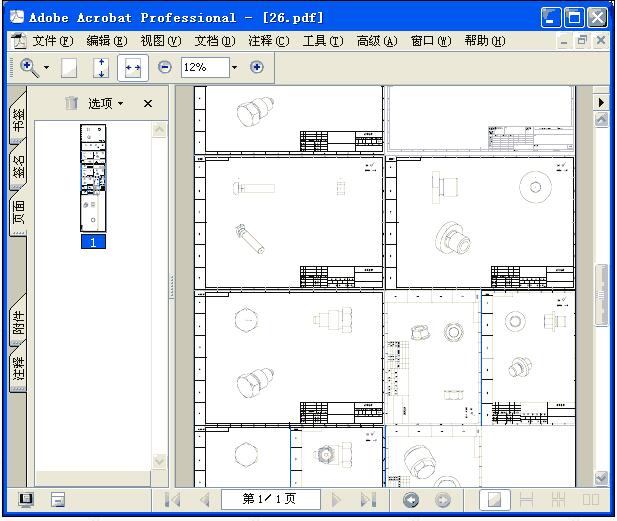The height and width of the screenshot is (521, 617).
Task: Toggle single page layout view
Action: click(x=493, y=499)
